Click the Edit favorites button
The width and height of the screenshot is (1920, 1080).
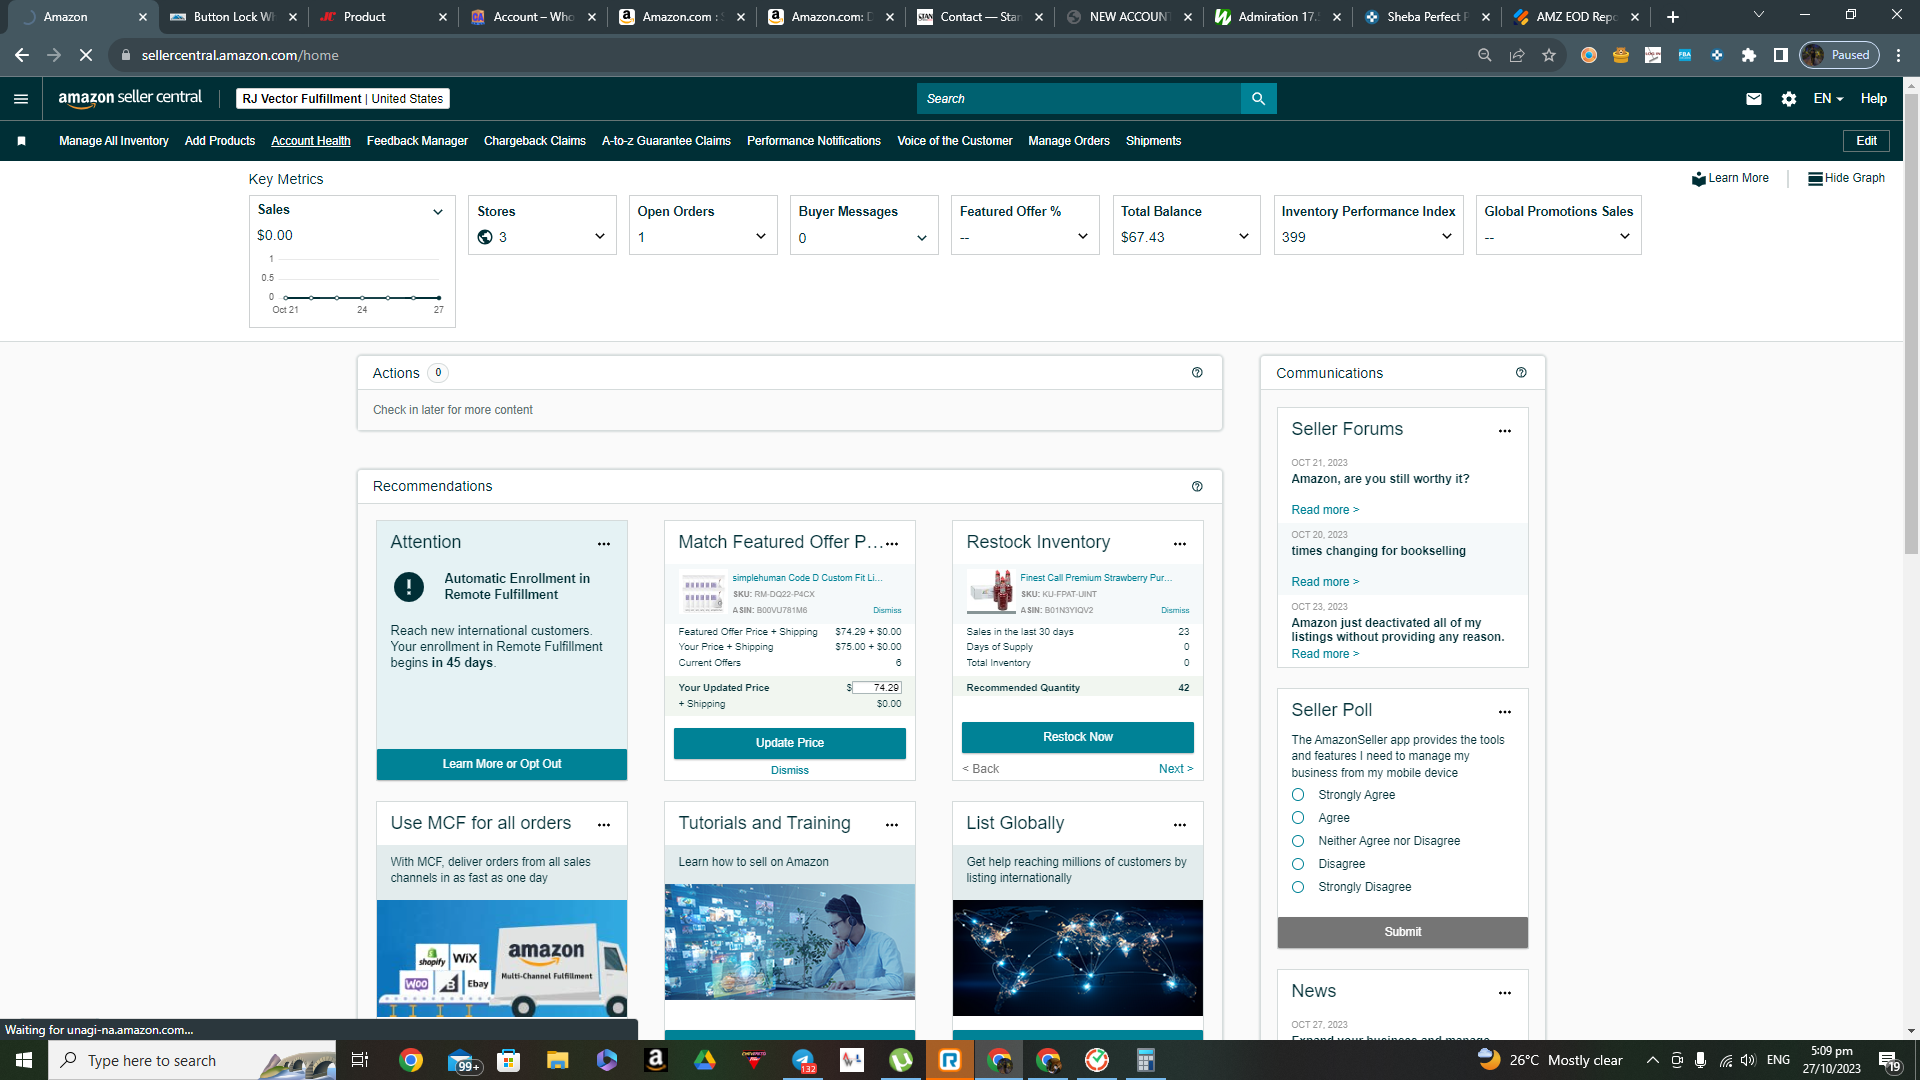(1867, 141)
